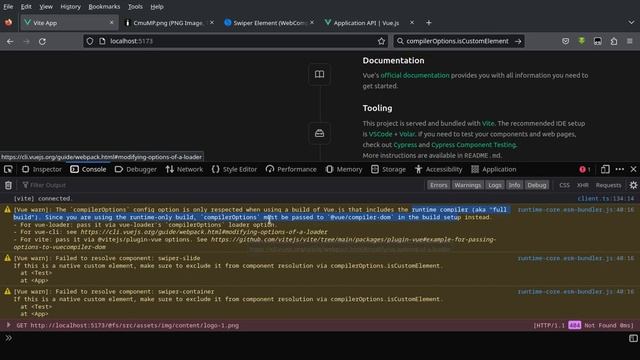Activate the element picker tool
Screen dimensions: 640x360
point(8,169)
